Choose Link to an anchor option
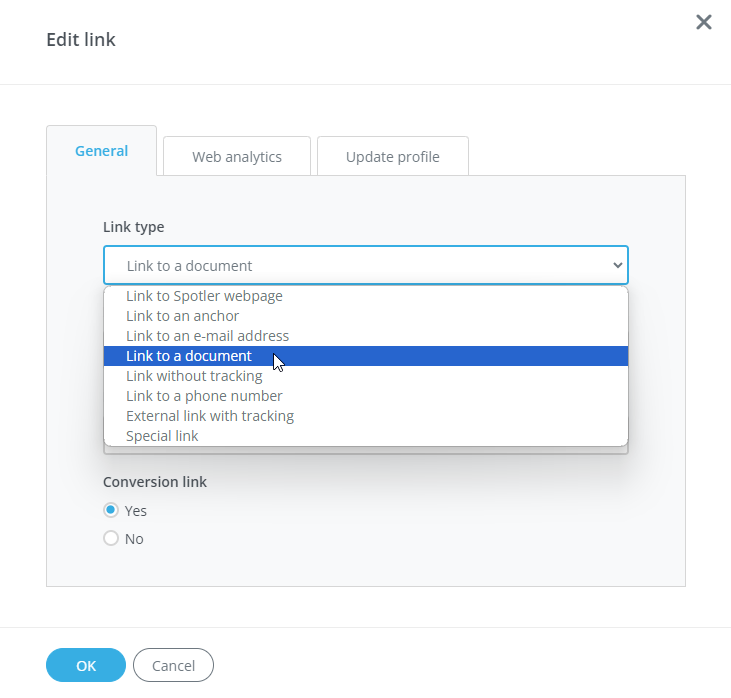This screenshot has height=698, width=731. coord(183,316)
